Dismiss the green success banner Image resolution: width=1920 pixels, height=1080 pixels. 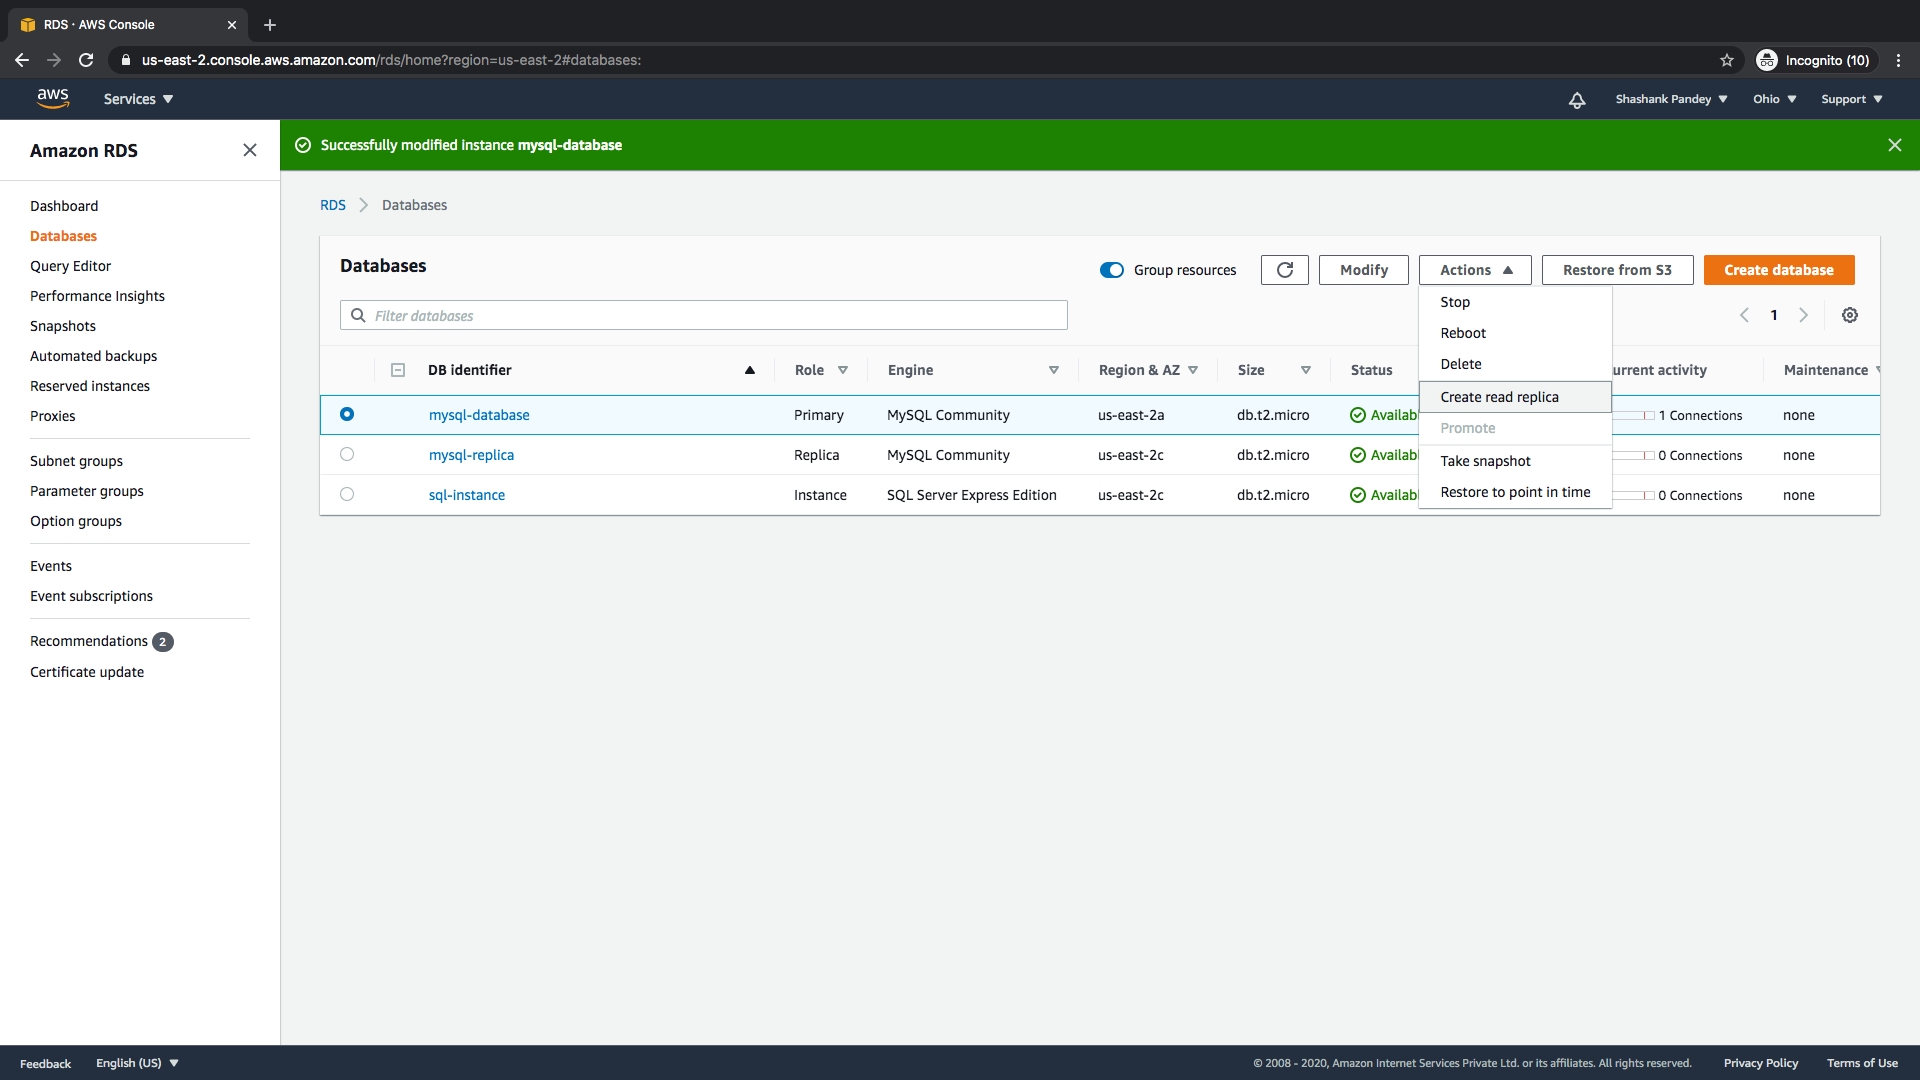(1894, 145)
